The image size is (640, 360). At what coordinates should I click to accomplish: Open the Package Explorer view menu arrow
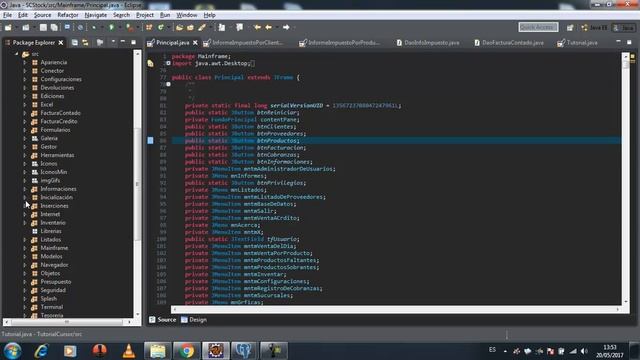(x=113, y=42)
